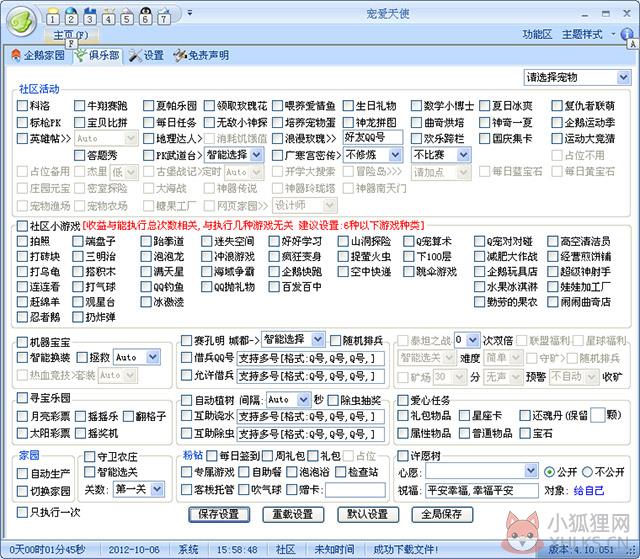Expand the 请选择宠物 pet selector
This screenshot has height=559, width=640.
click(623, 77)
